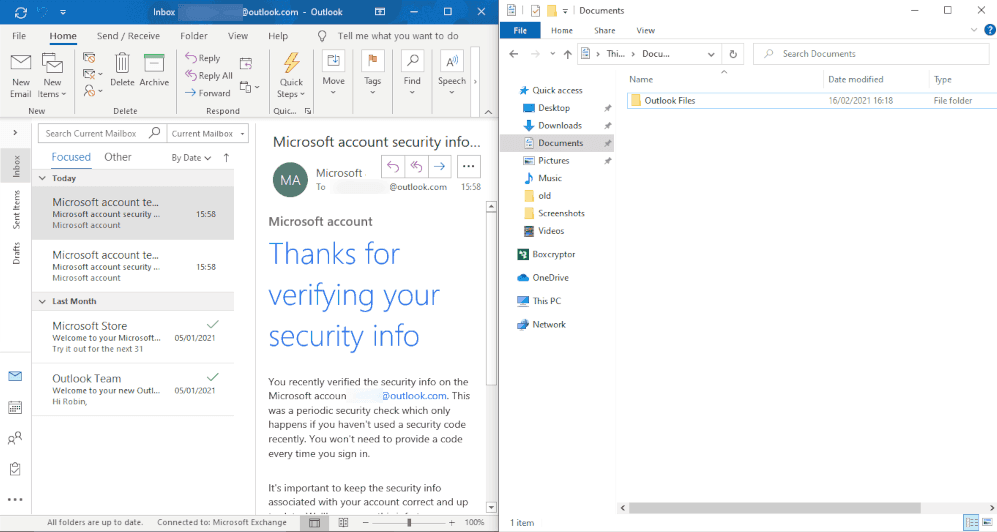Screen dimensions: 997x532
Task: Open Outlook File tab
Action: point(19,36)
